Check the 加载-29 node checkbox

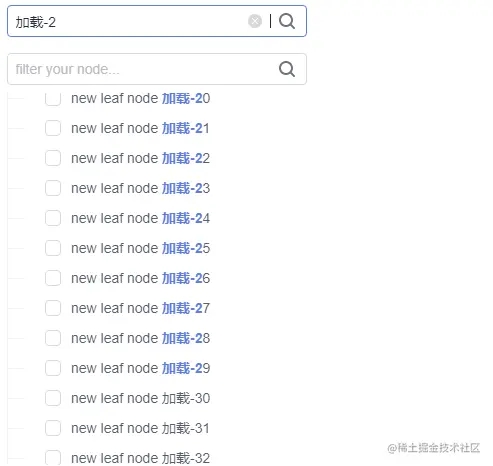[53, 368]
